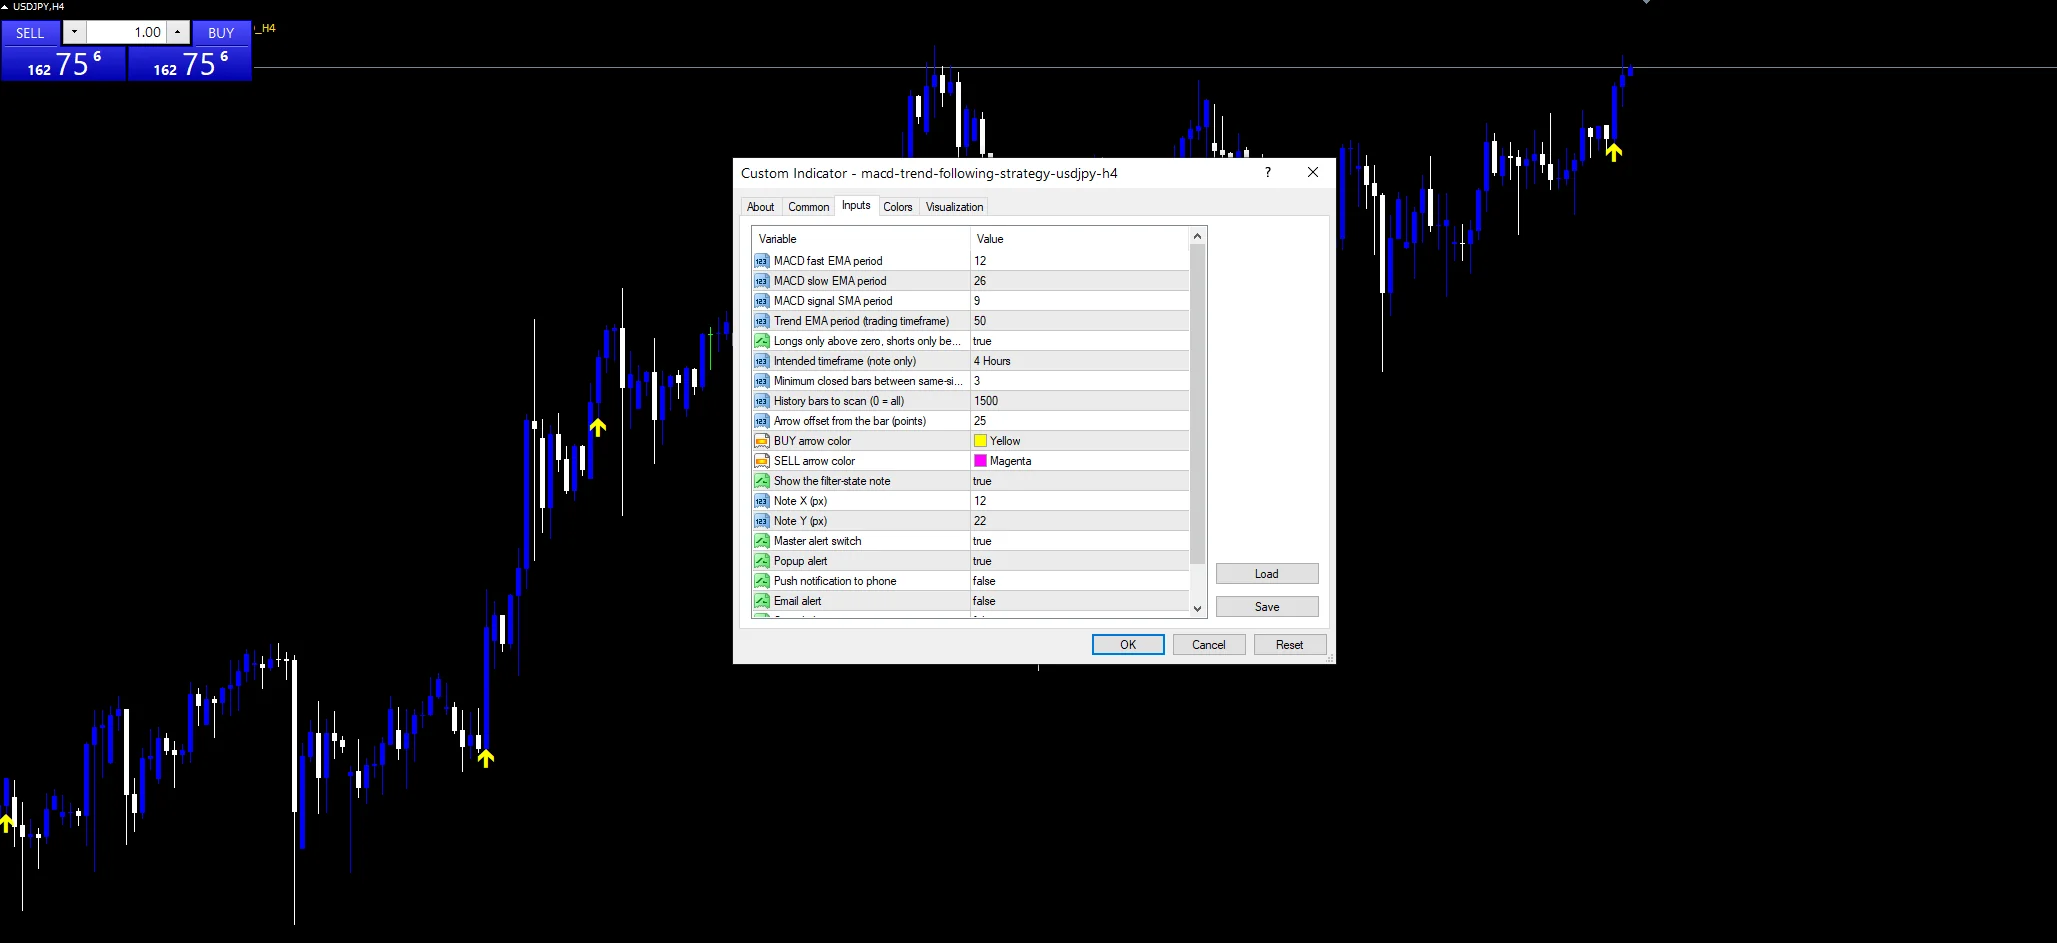The image size is (2057, 943).
Task: Click the value 9 for MACD signal SMA period
Action: pyautogui.click(x=977, y=301)
